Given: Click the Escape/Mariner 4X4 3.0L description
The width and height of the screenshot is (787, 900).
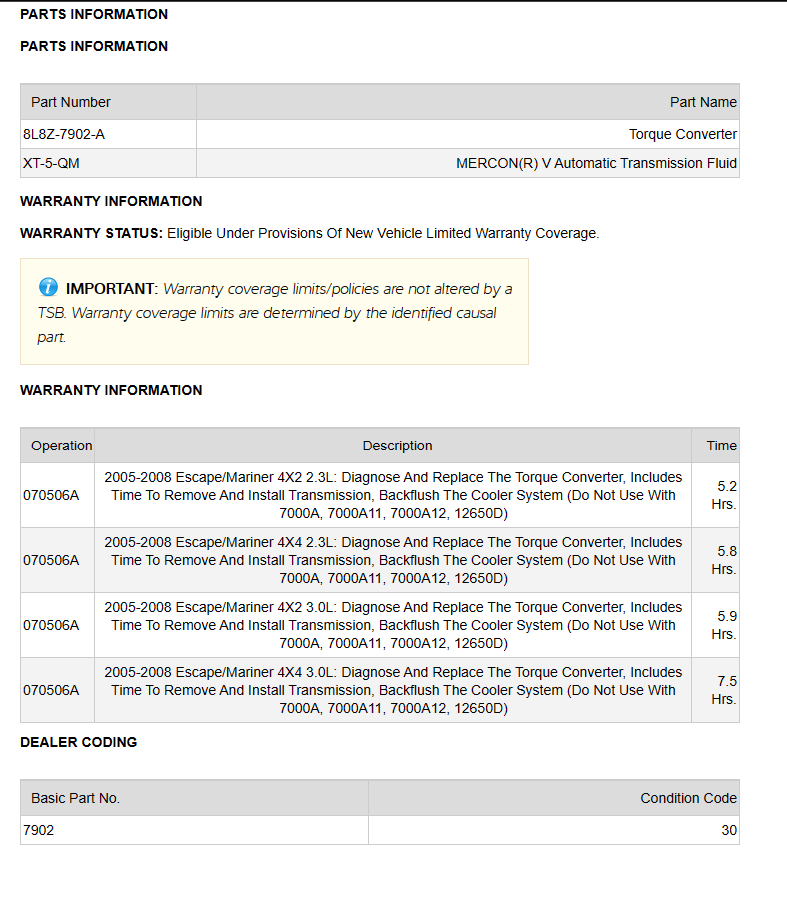Looking at the screenshot, I should point(393,690).
